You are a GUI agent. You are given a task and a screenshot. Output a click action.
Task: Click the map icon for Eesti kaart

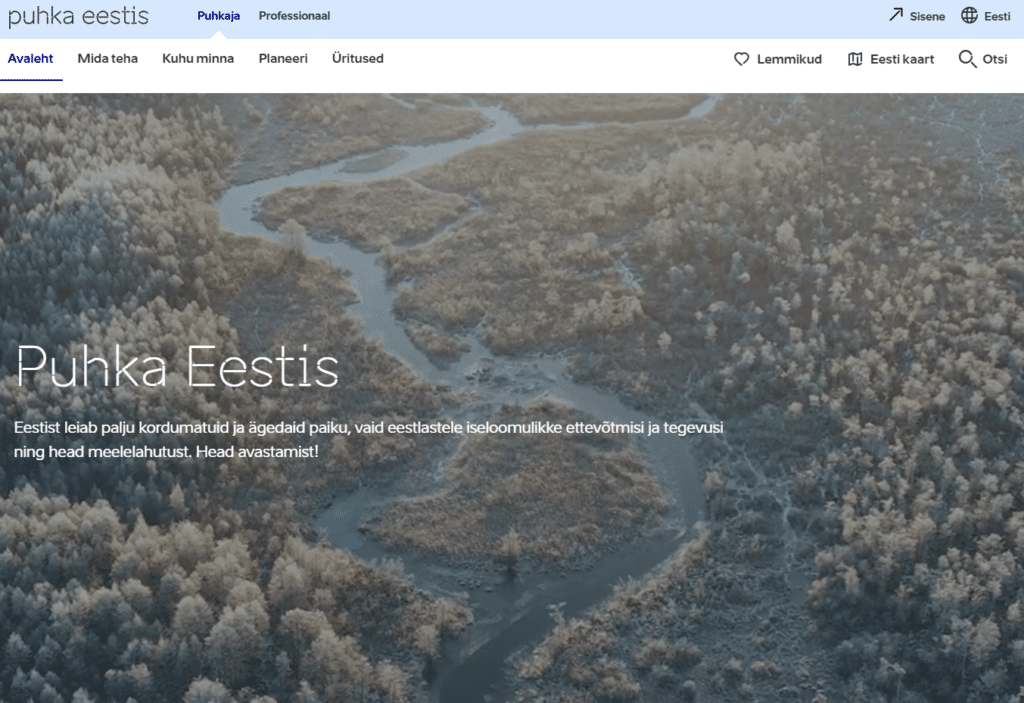point(855,59)
